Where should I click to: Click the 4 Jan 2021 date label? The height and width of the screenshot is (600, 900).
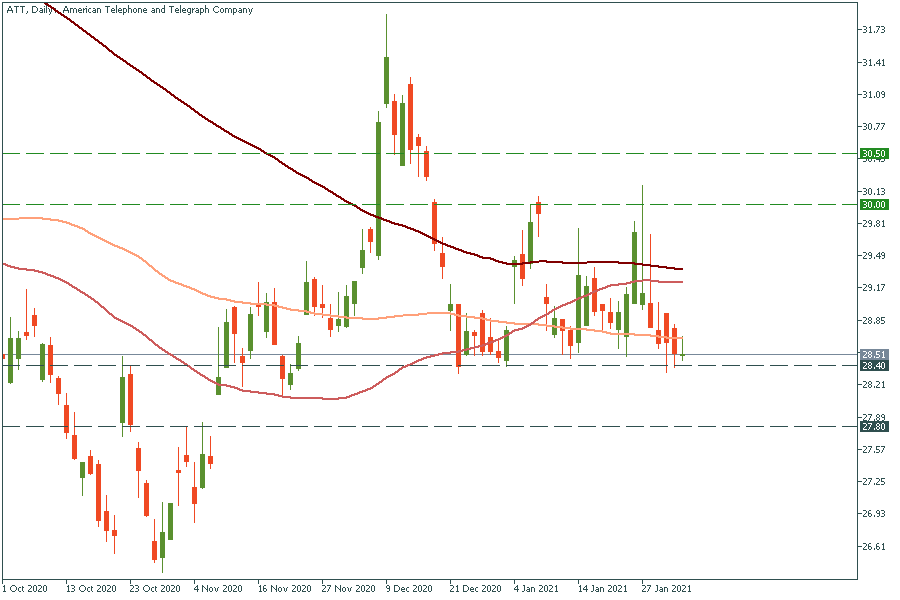point(537,589)
